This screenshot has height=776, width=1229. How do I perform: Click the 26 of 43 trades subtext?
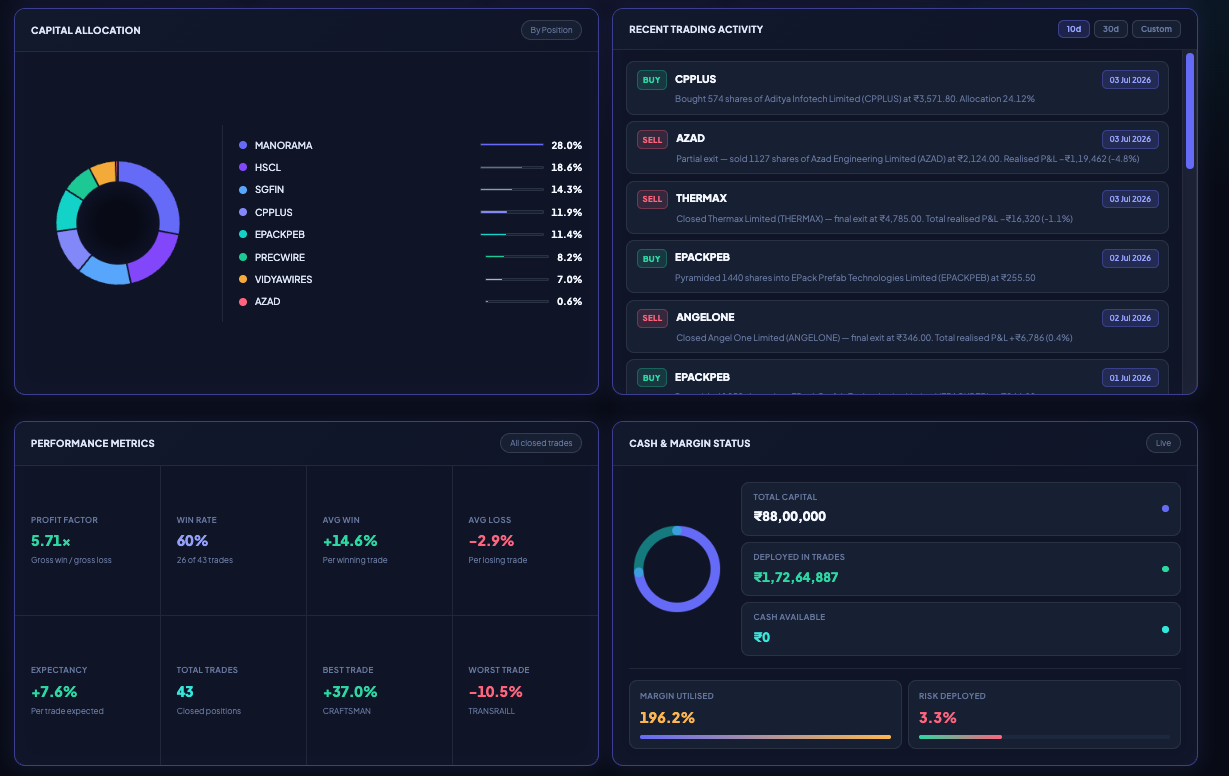tap(205, 560)
